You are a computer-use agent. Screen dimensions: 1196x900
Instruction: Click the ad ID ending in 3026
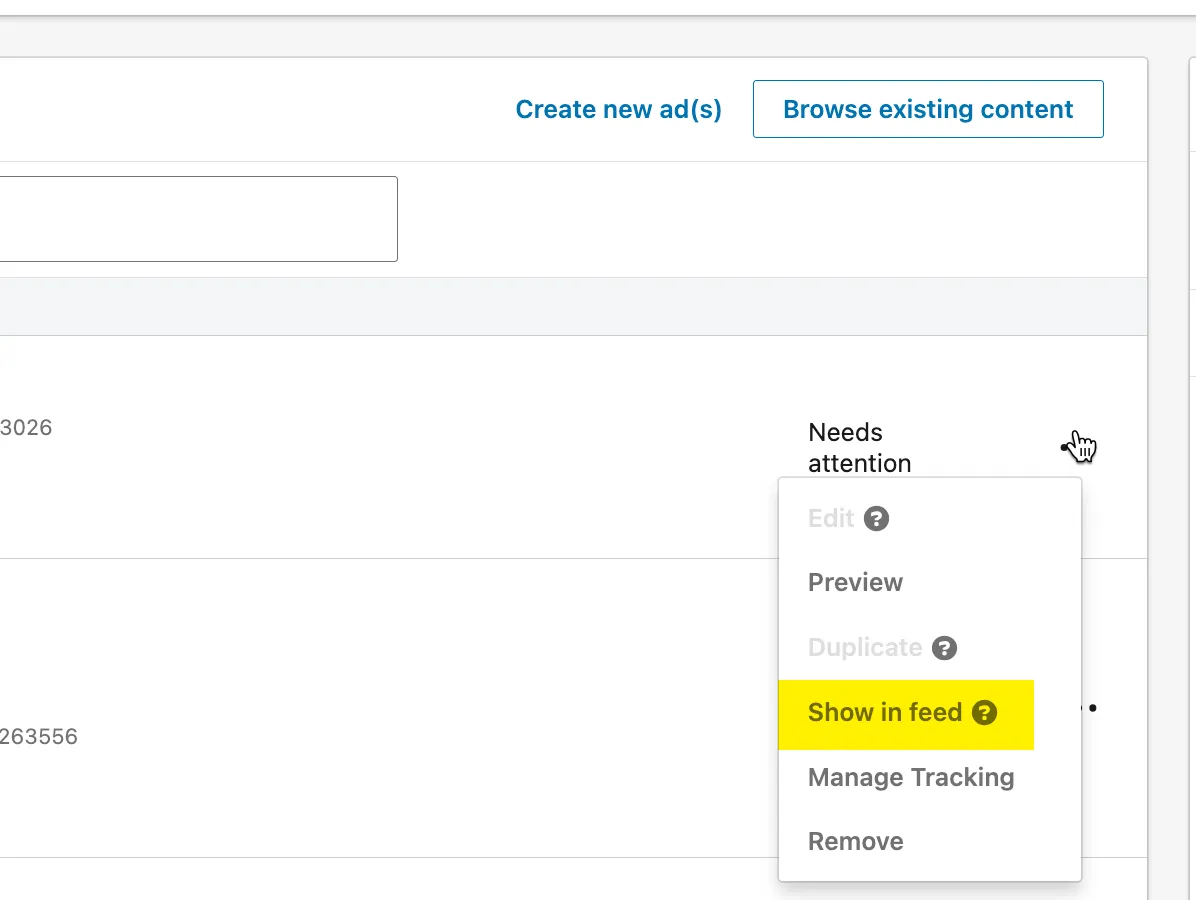click(26, 428)
